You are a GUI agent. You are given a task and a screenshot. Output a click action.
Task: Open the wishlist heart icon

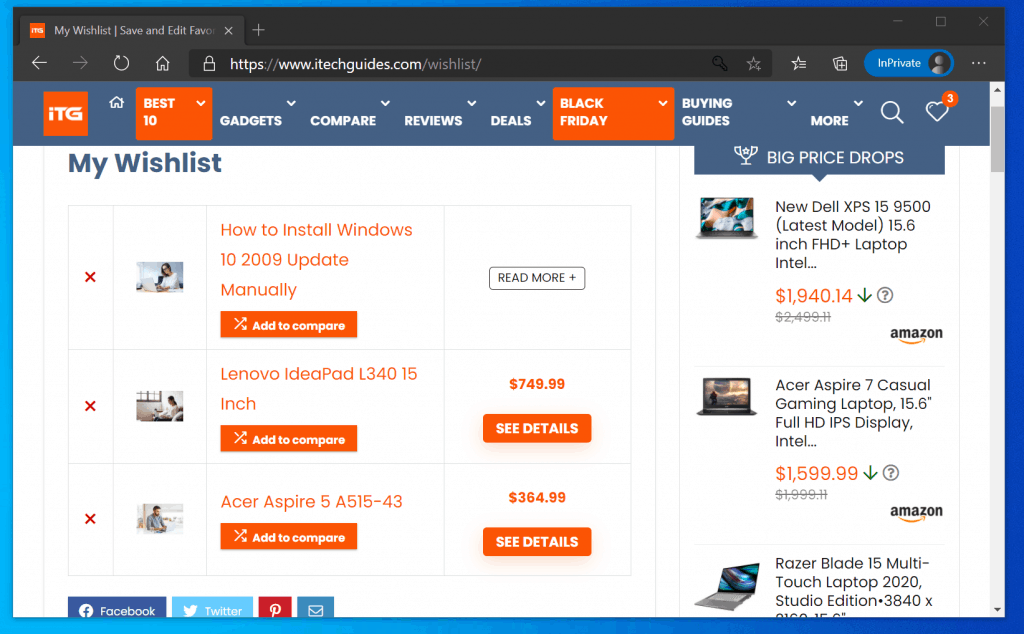point(937,112)
